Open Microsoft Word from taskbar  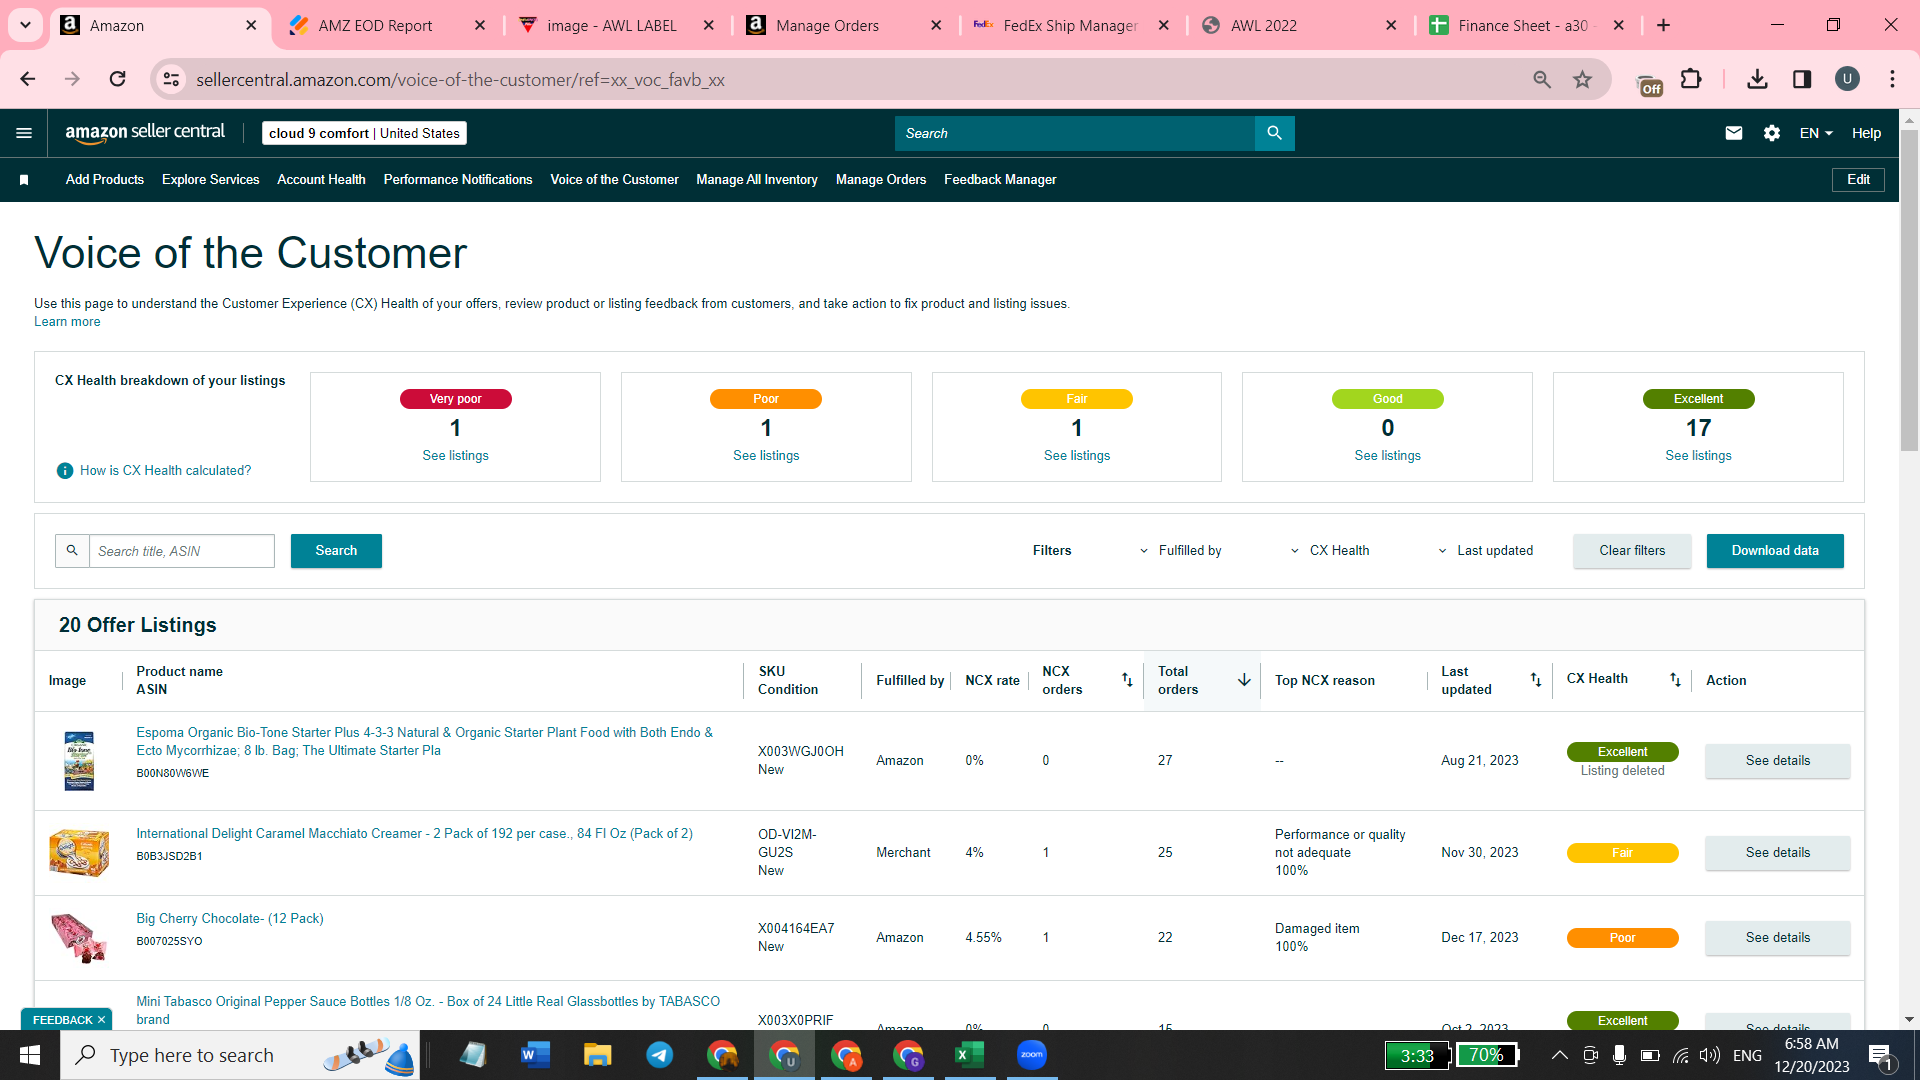[536, 1055]
